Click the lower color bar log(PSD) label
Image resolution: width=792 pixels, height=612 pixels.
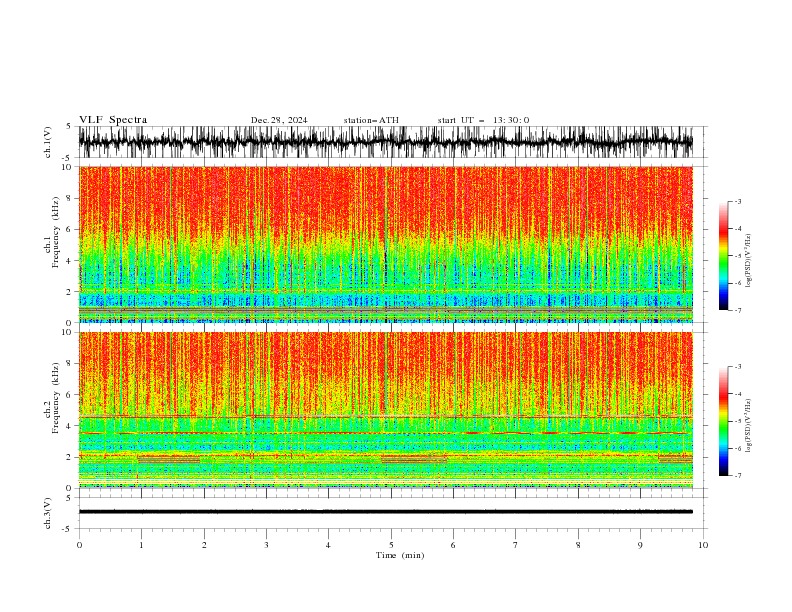pos(749,425)
